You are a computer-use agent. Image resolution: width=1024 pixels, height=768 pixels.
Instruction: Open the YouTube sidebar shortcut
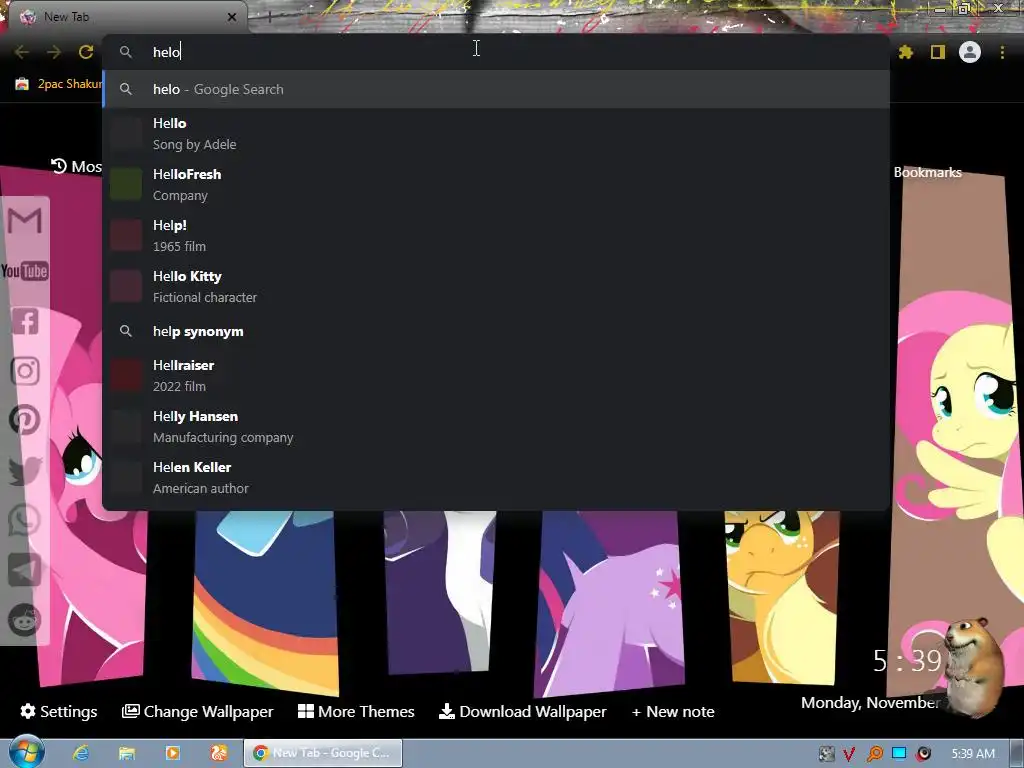pyautogui.click(x=25, y=271)
